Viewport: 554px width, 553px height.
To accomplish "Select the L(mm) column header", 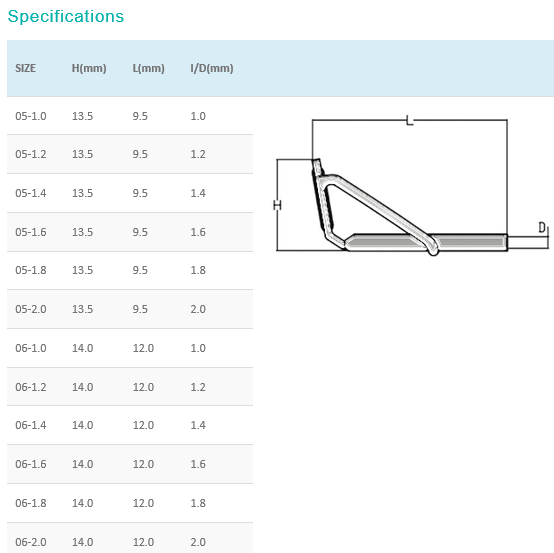I will [148, 68].
